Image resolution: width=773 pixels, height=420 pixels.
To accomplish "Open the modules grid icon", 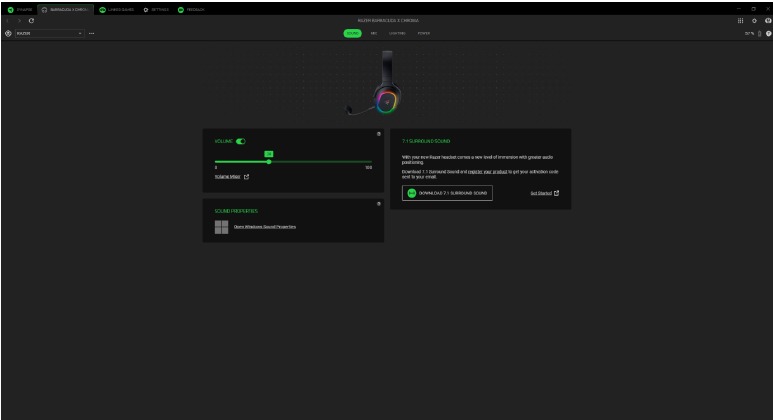I will pos(740,21).
